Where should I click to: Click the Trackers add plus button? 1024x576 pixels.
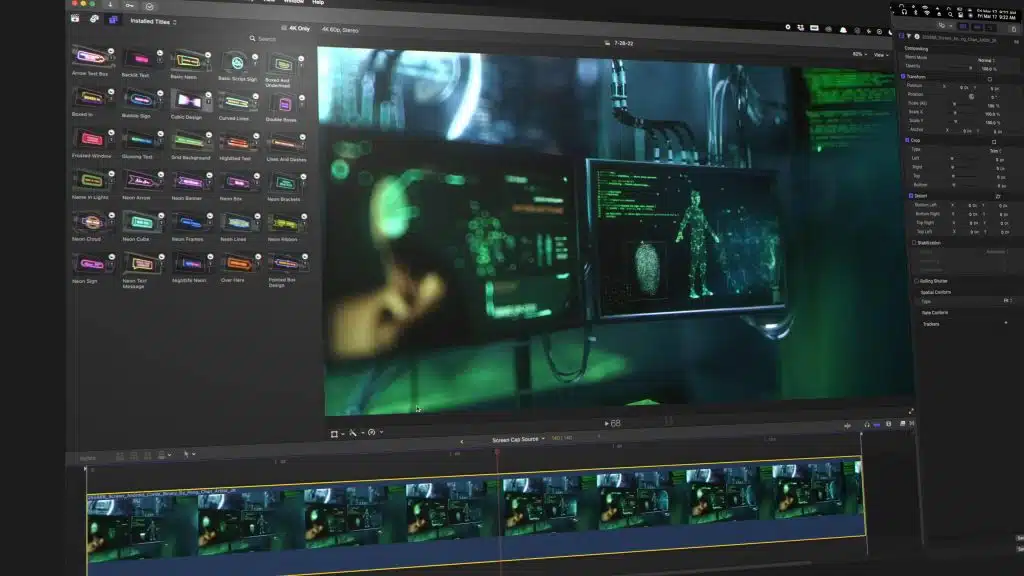[1006, 323]
